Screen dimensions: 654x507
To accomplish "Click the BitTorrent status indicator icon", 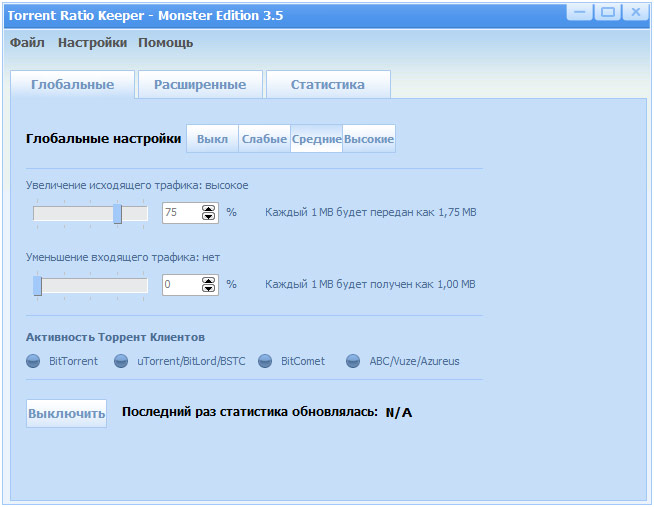I will (x=33, y=361).
